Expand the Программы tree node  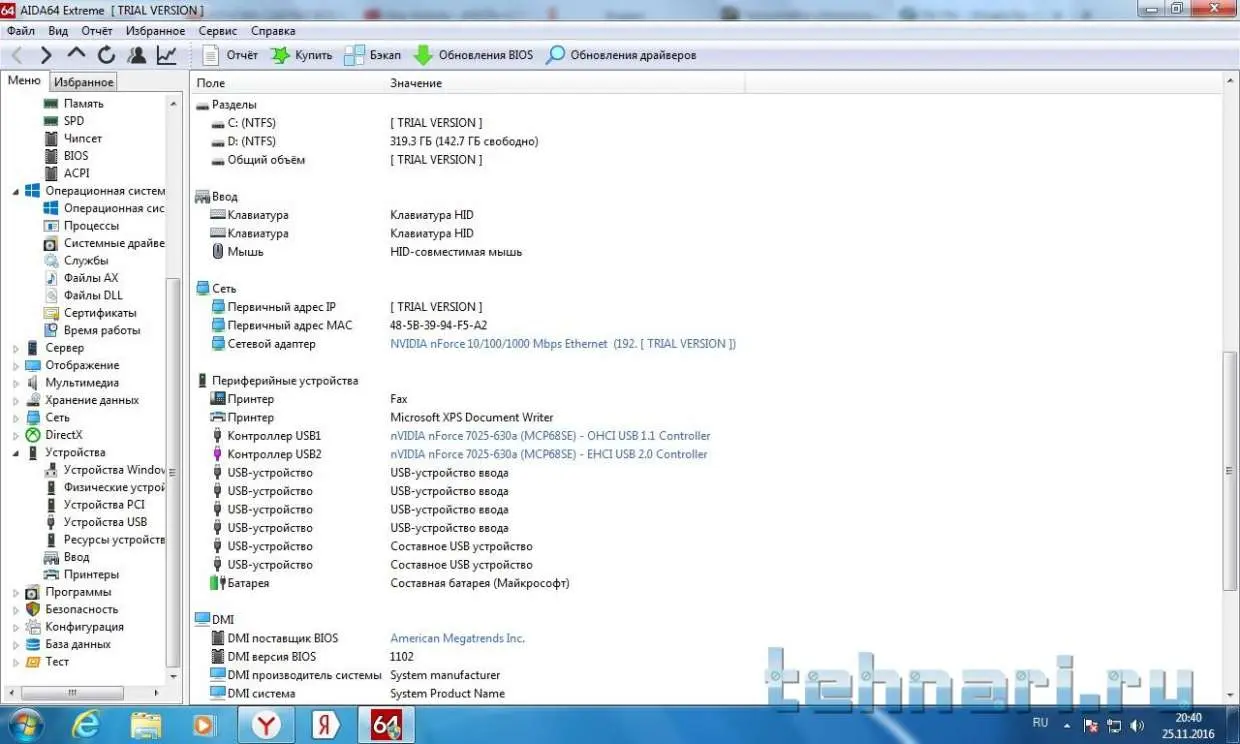click(x=16, y=592)
